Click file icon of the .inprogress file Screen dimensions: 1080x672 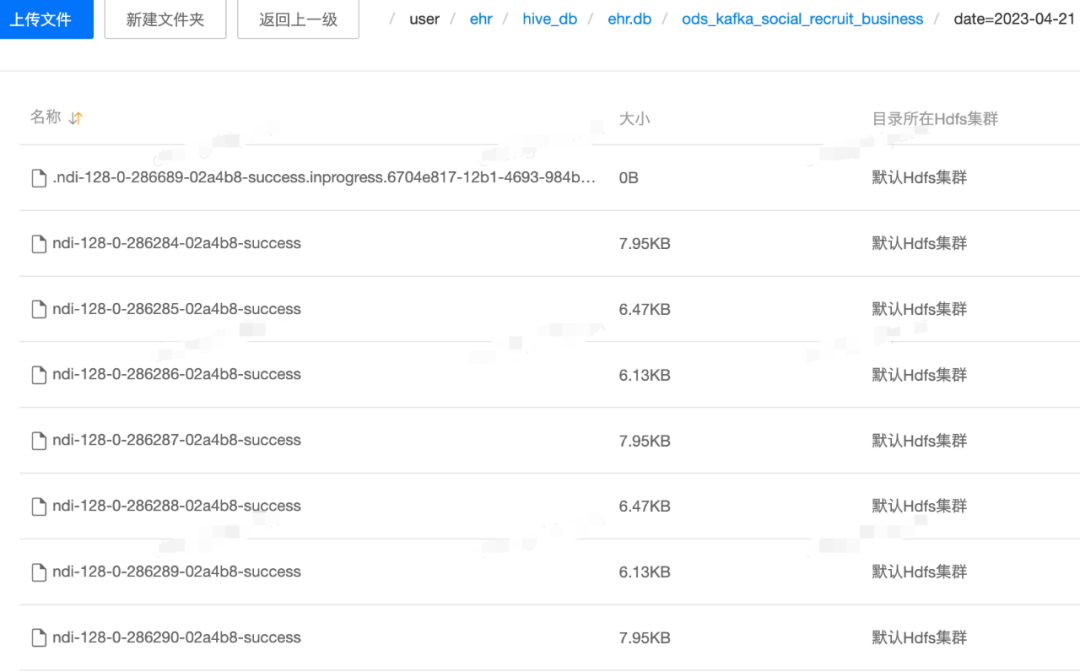(39, 178)
